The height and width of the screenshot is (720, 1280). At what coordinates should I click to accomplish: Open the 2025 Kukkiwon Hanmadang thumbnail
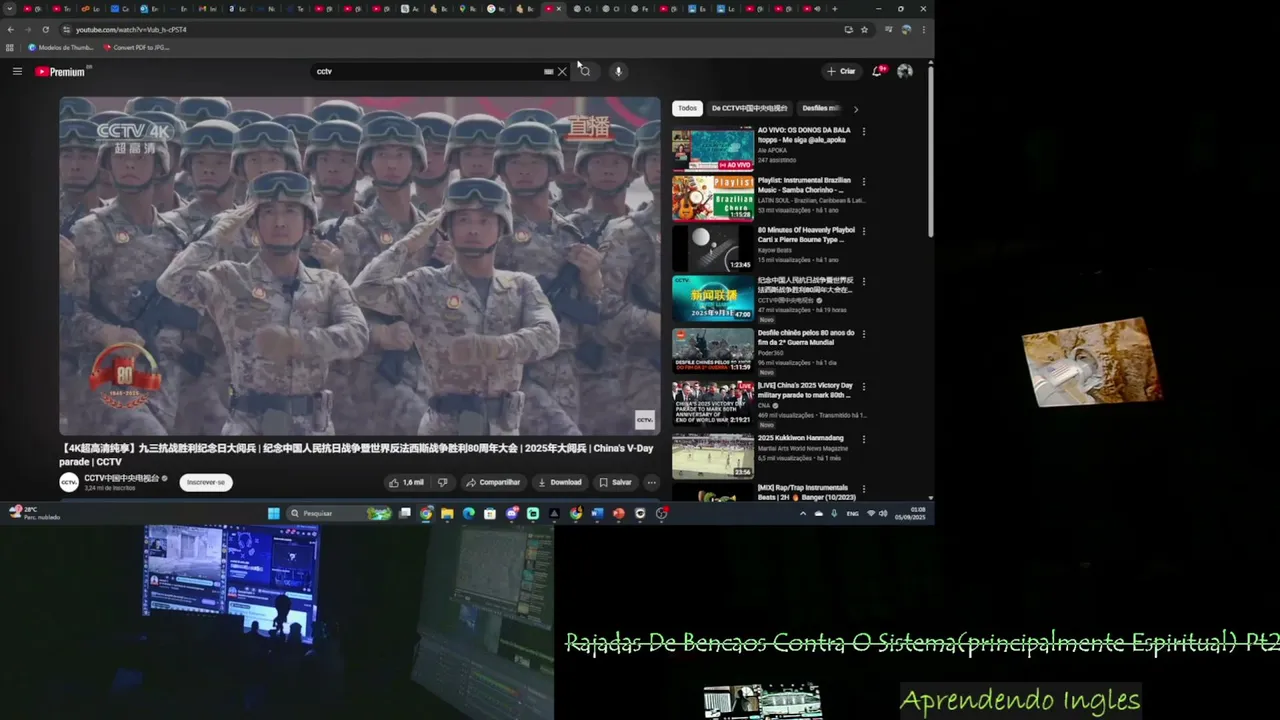pos(713,455)
